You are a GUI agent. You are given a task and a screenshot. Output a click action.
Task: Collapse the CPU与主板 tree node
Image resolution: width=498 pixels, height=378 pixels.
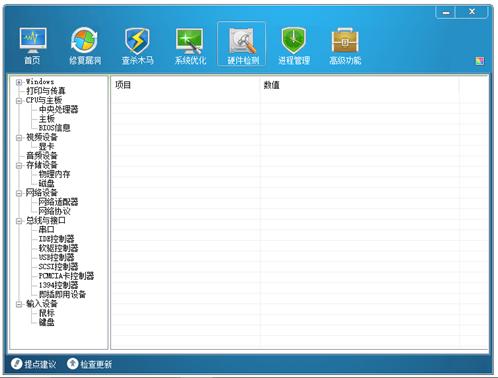(19, 100)
